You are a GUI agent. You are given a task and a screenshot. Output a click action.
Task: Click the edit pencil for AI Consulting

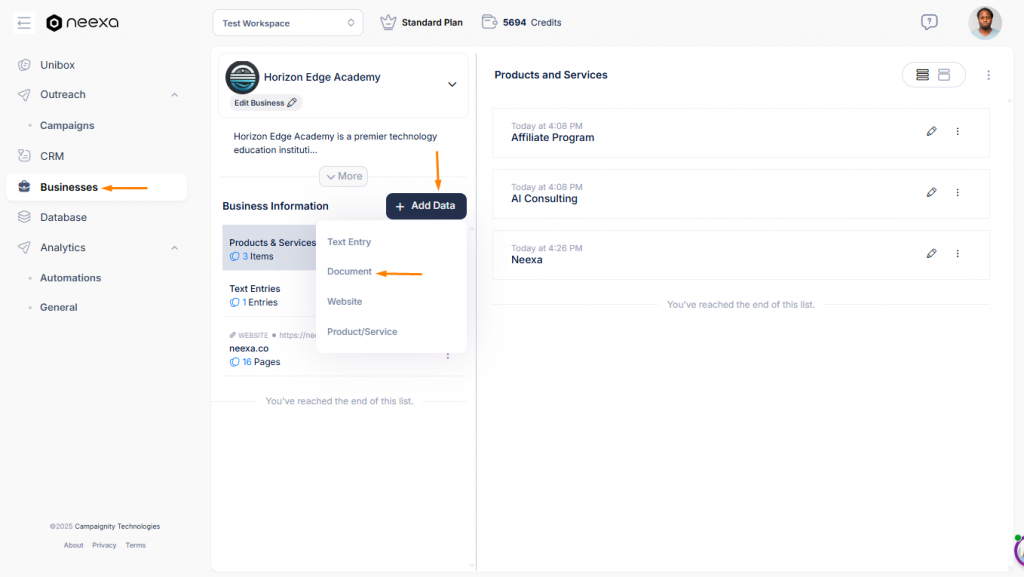click(931, 192)
